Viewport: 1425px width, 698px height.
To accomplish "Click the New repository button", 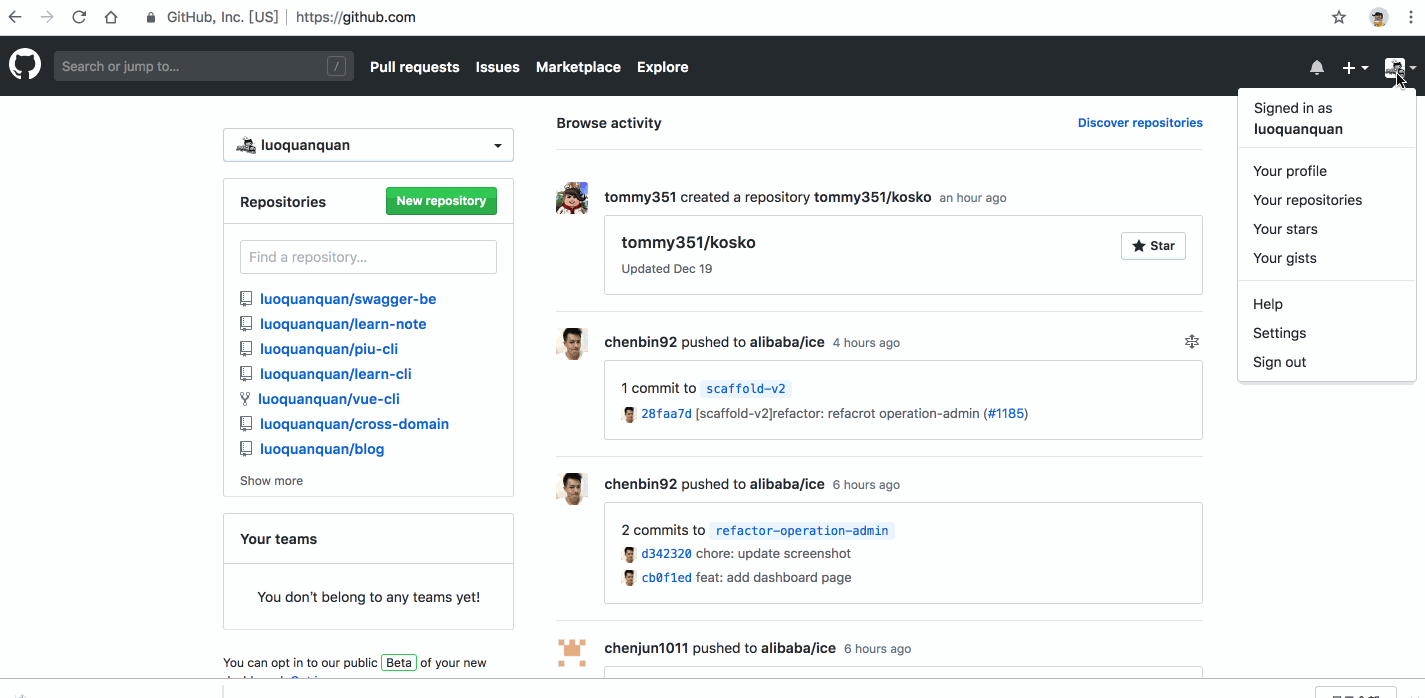I will coord(441,201).
